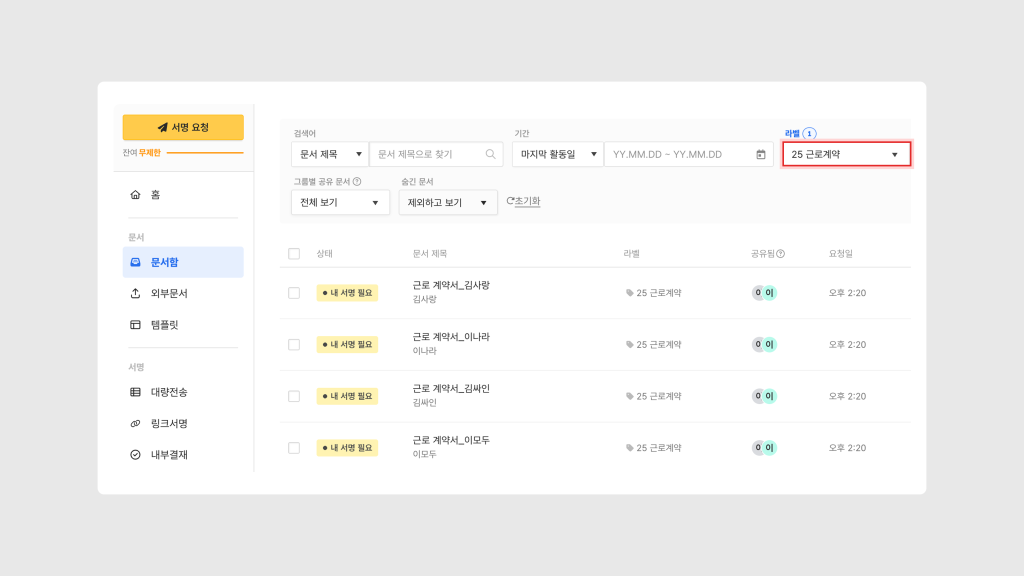The height and width of the screenshot is (576, 1024).
Task: Click the shared member avatar in 이모두 row
Action: coord(764,448)
